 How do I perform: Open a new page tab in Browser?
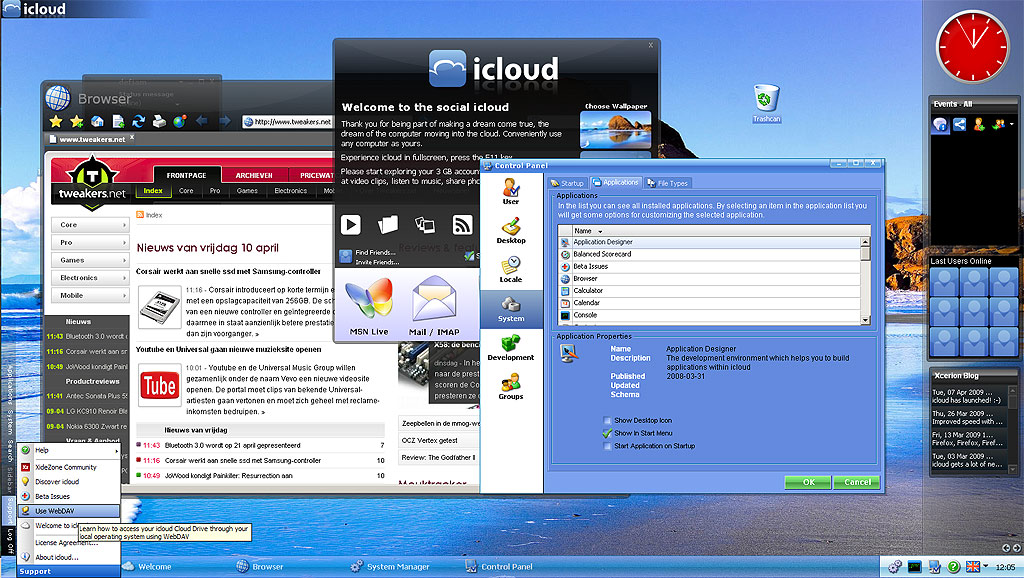[x=118, y=121]
